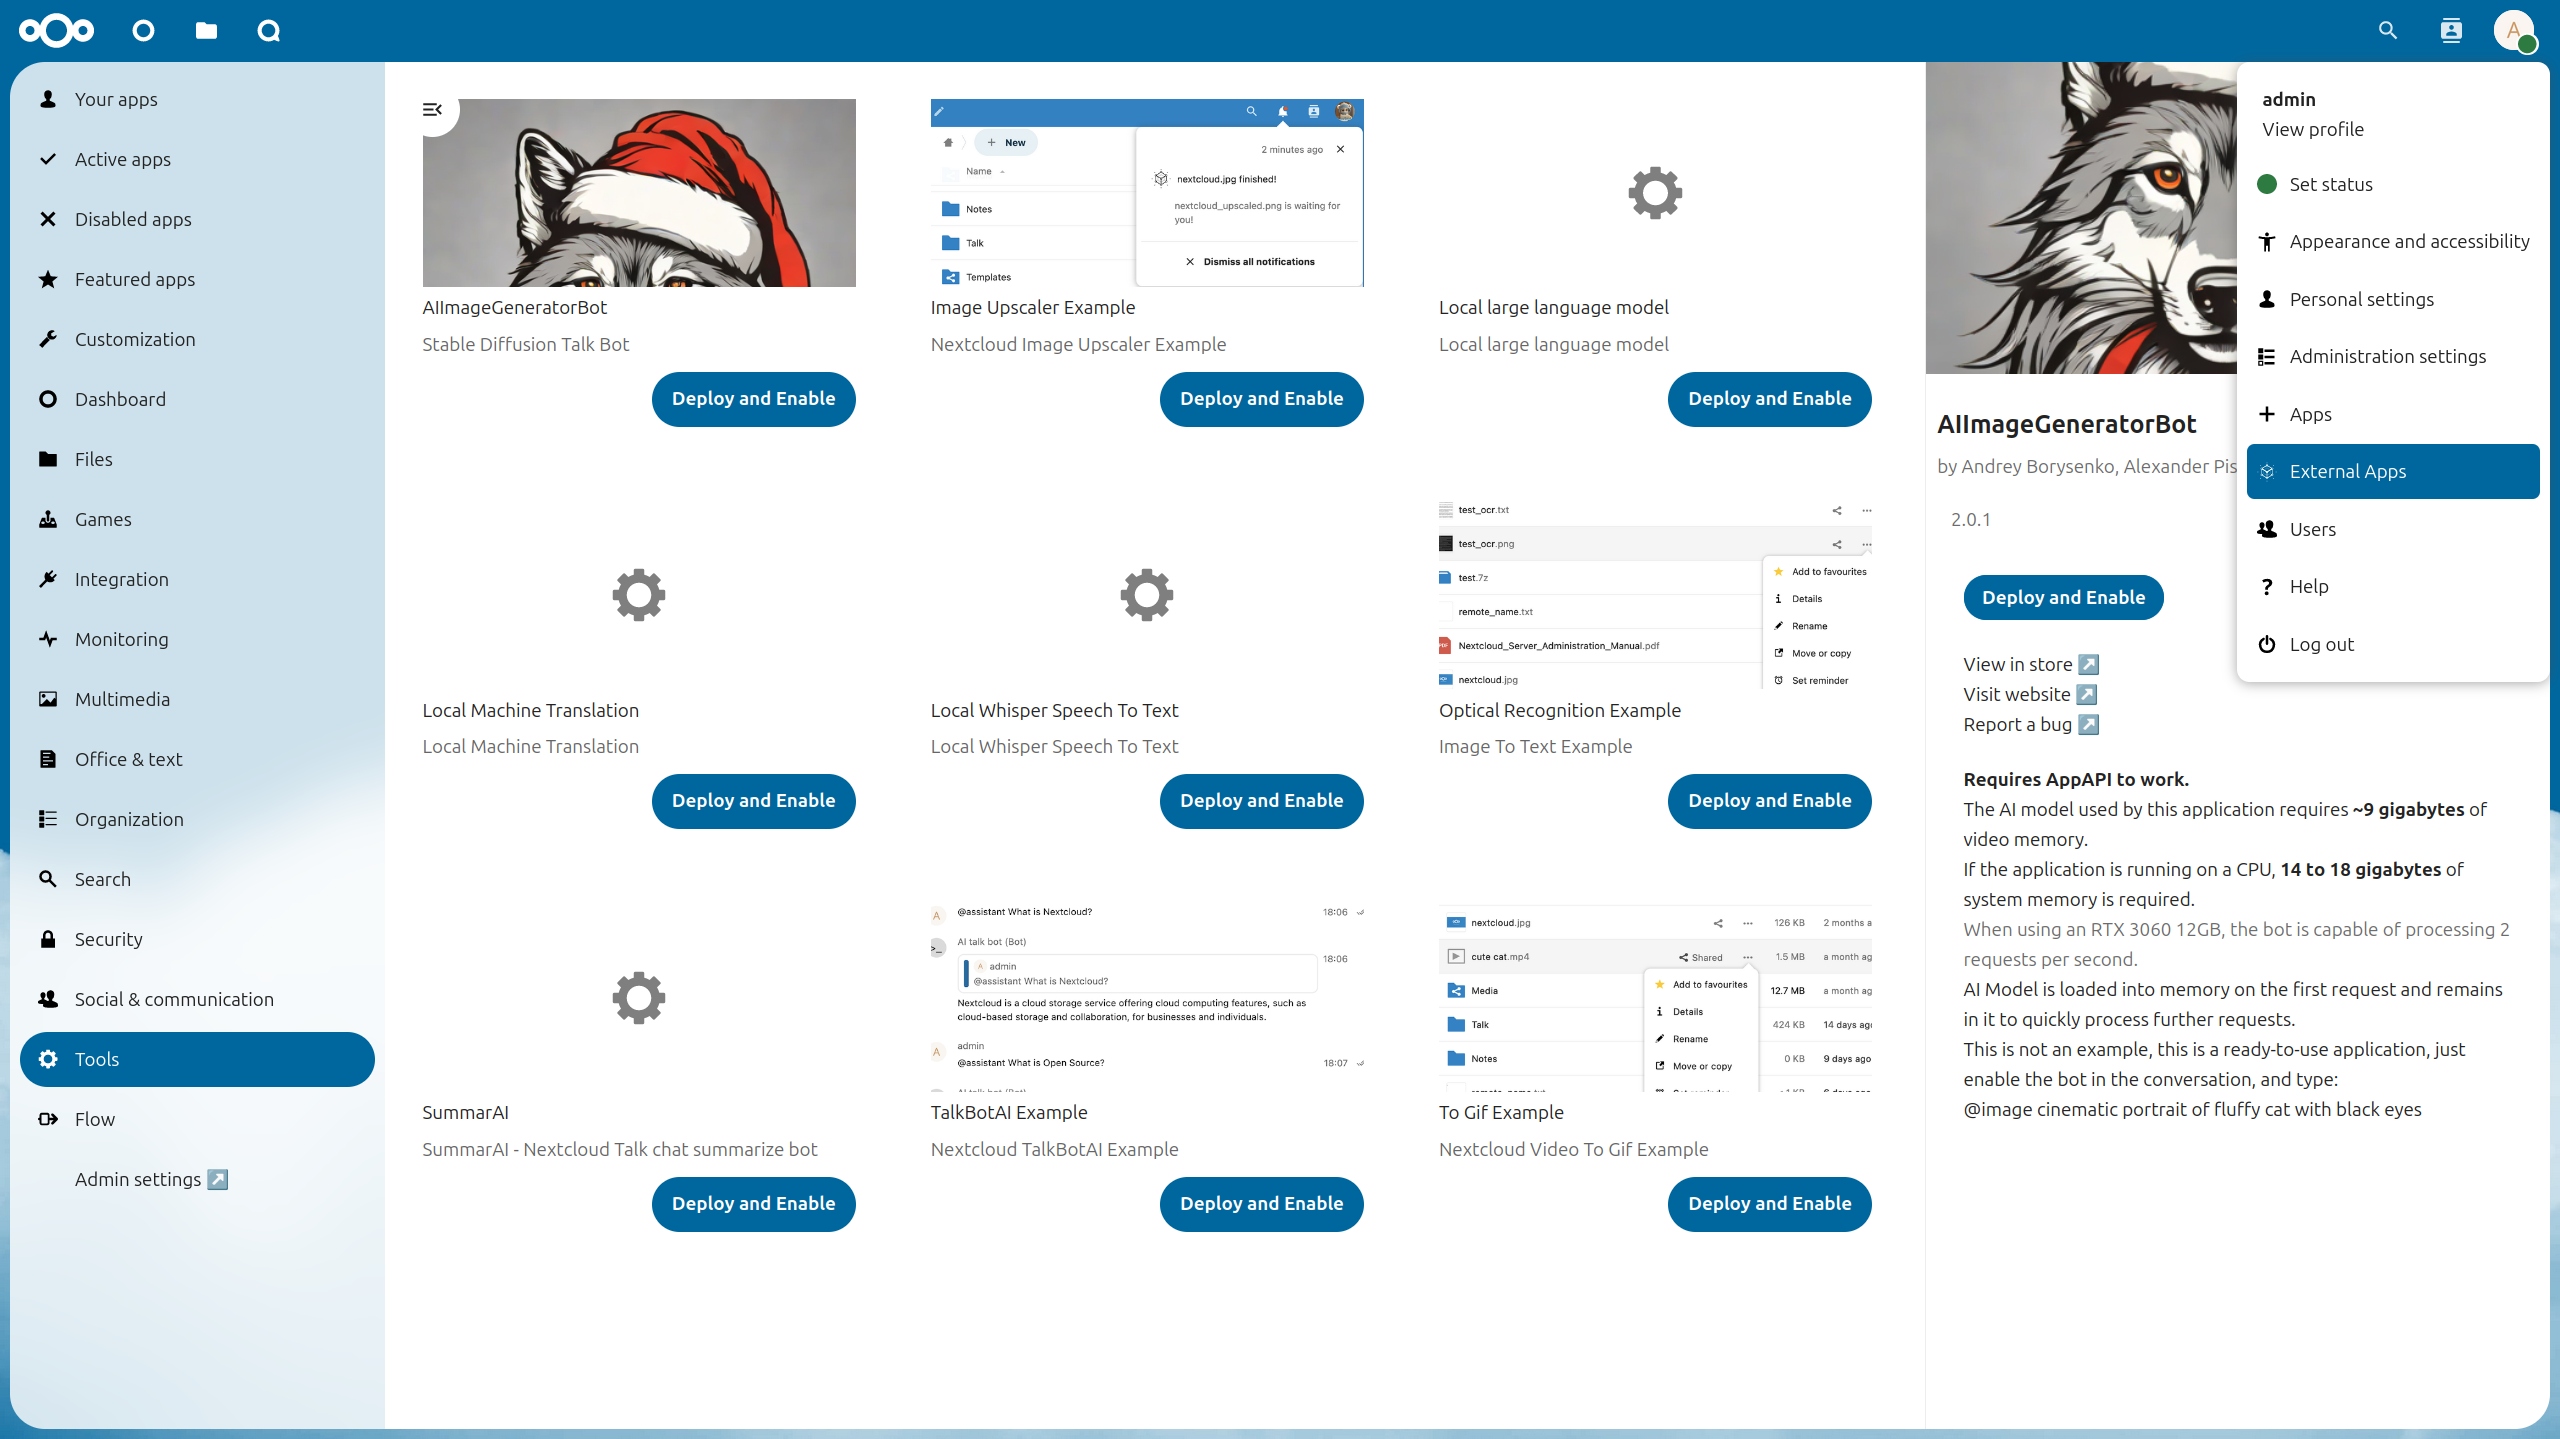2560x1439 pixels.
Task: Deploy and Enable To Gif Example
Action: tap(1769, 1204)
